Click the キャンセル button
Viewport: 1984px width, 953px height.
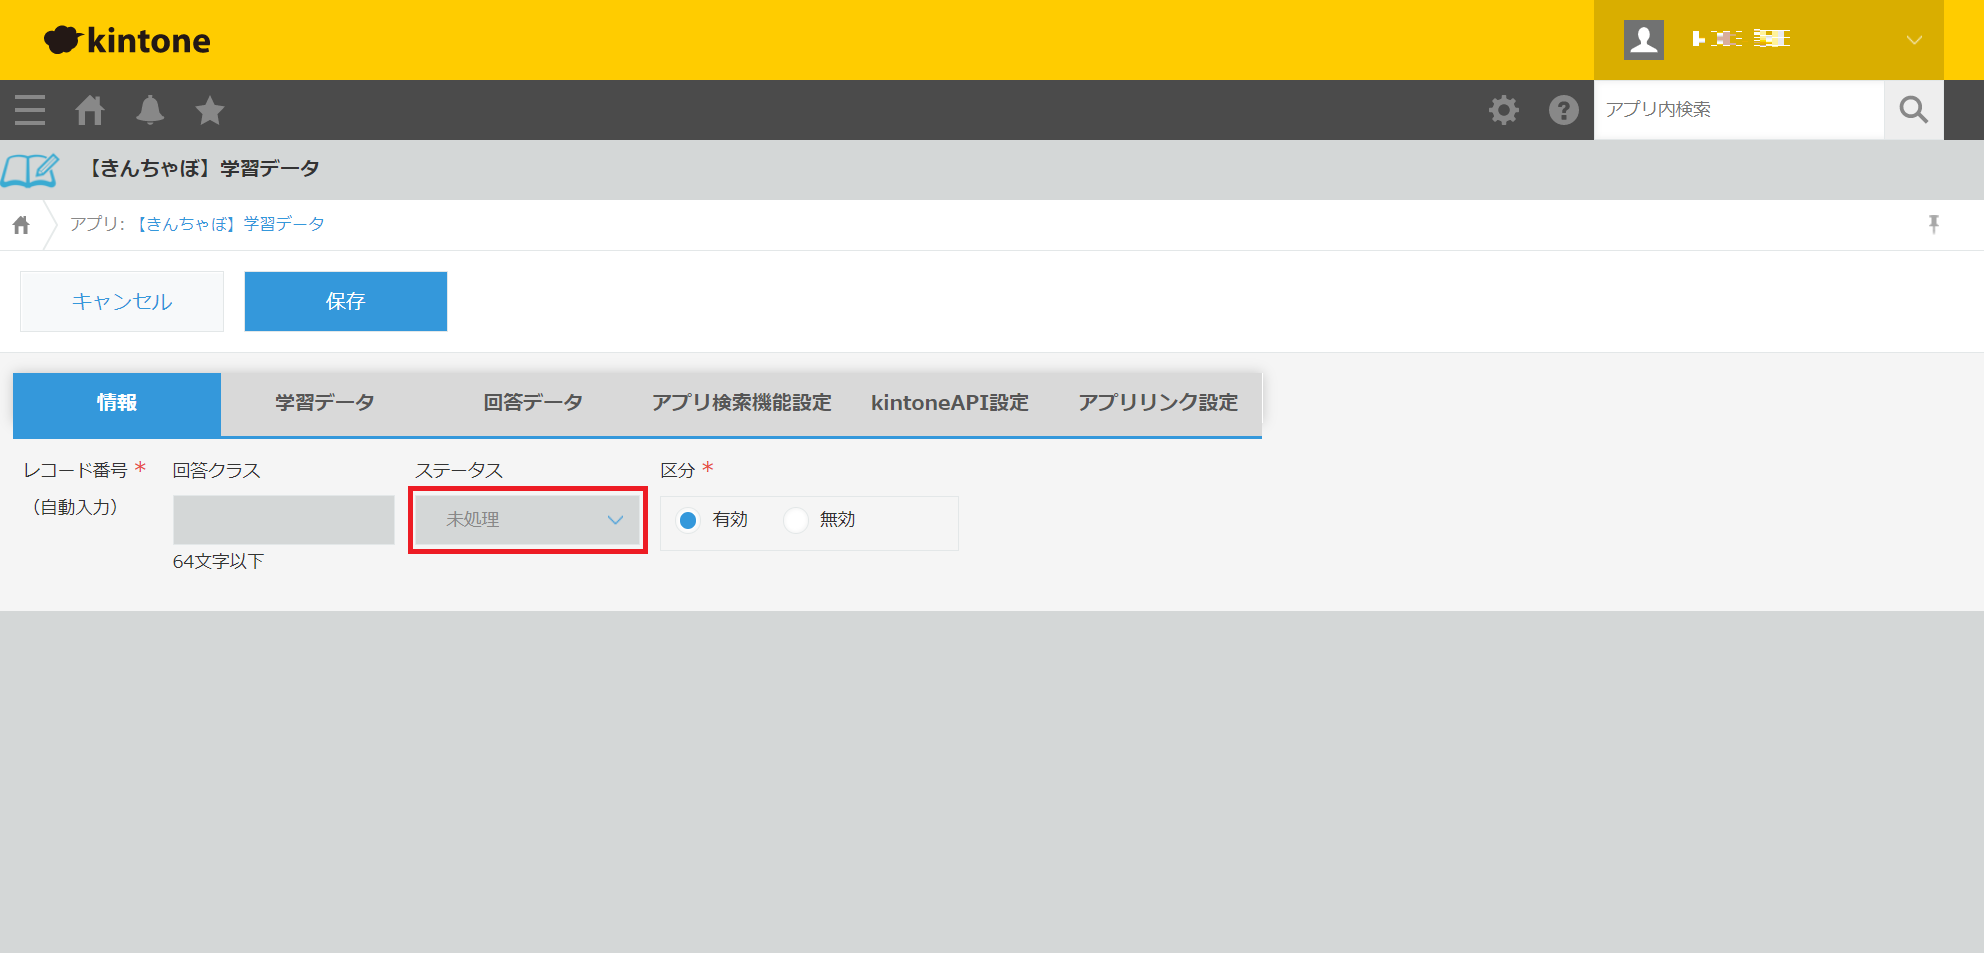tap(122, 301)
